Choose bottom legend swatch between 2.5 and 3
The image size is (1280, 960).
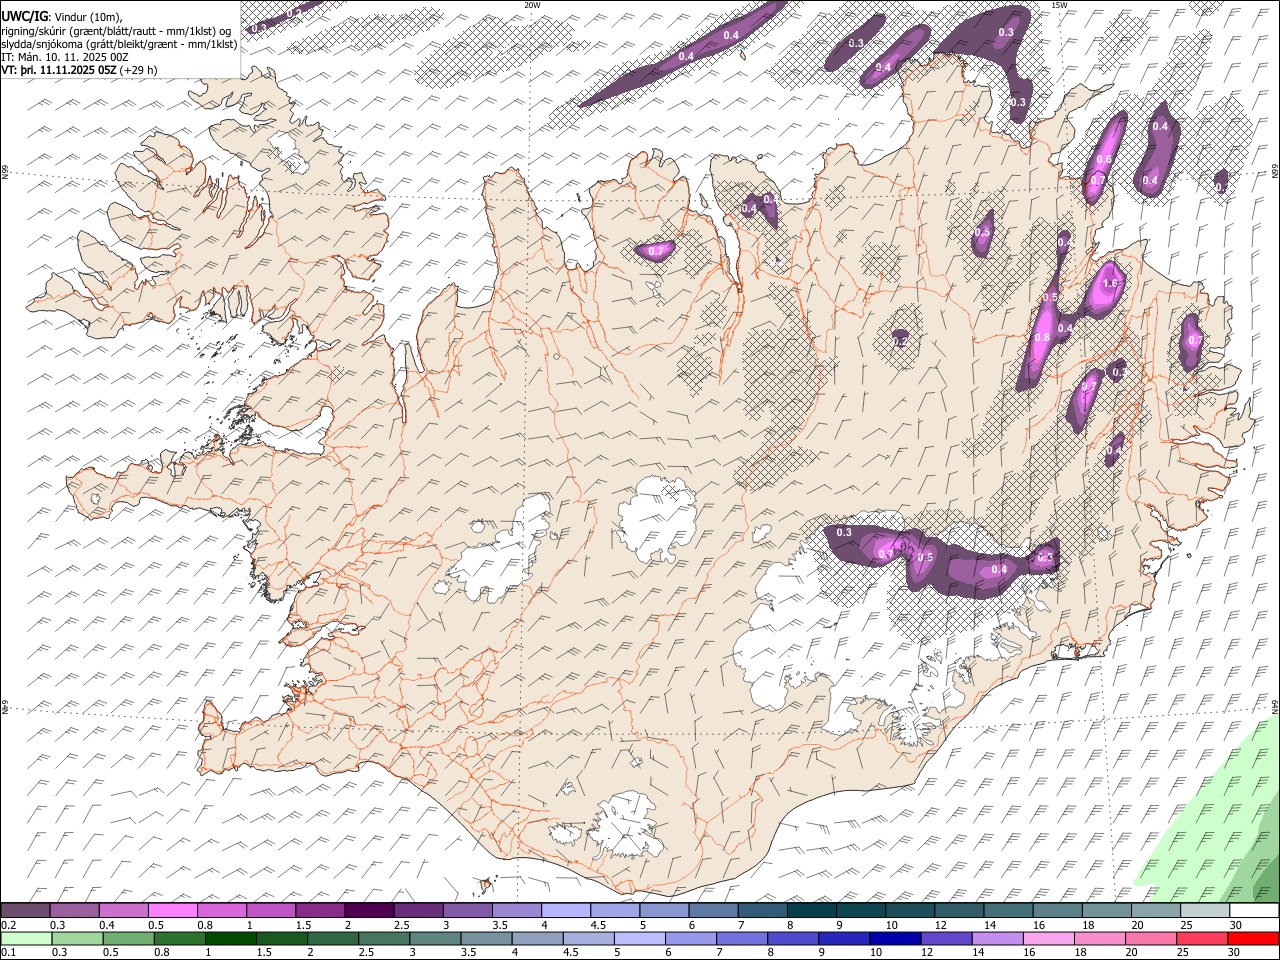pyautogui.click(x=383, y=938)
